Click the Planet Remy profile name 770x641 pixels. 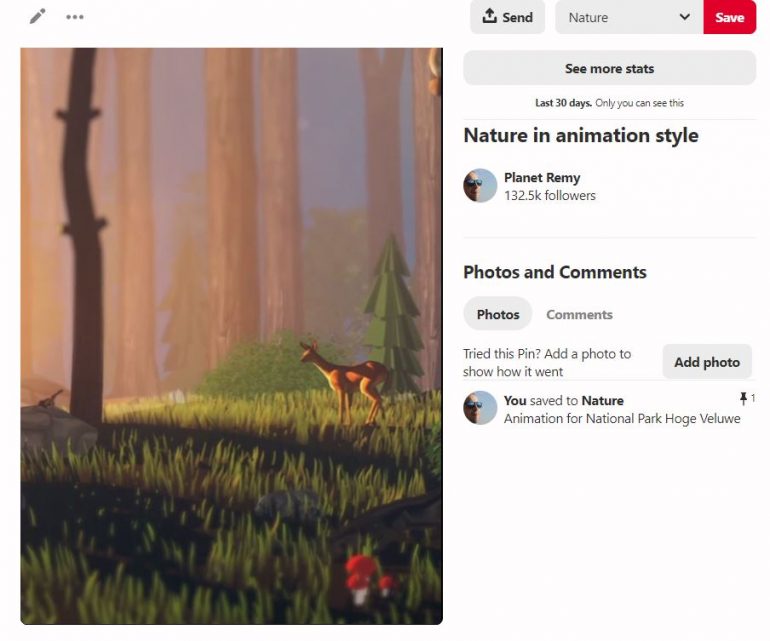pos(542,177)
